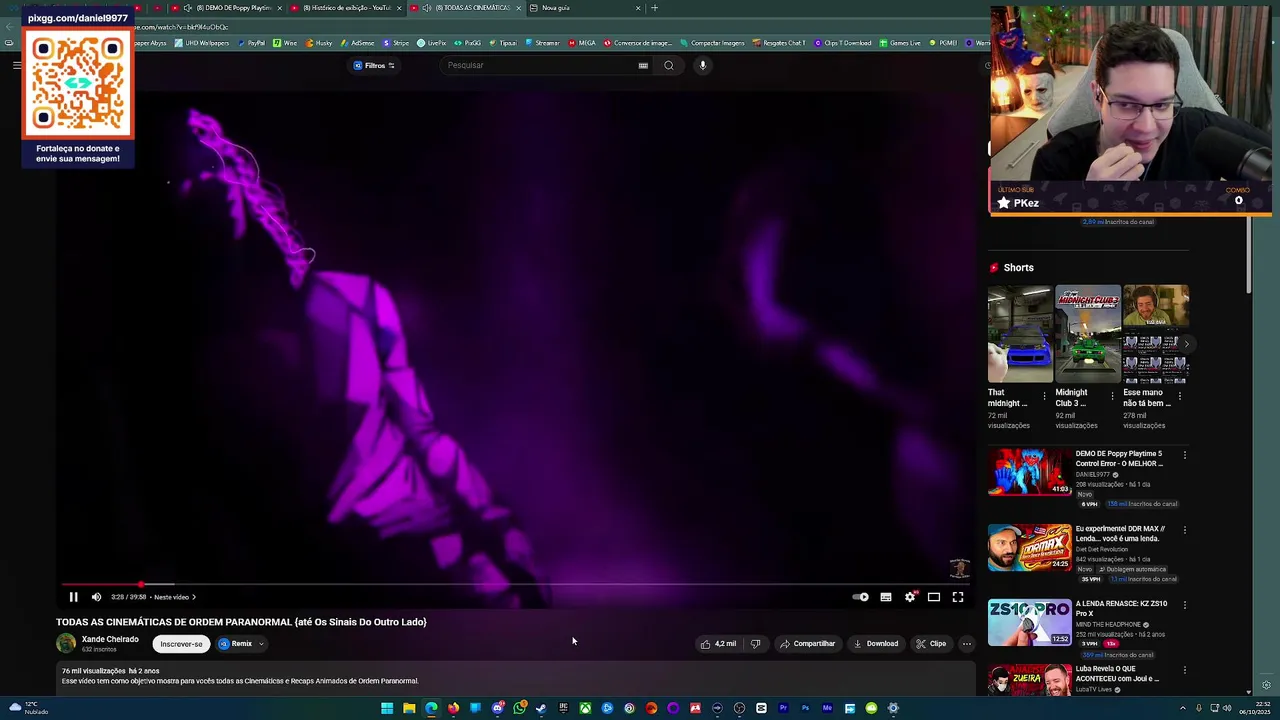Dislike the video
Image resolution: width=1280 pixels, height=720 pixels.
pyautogui.click(x=756, y=644)
